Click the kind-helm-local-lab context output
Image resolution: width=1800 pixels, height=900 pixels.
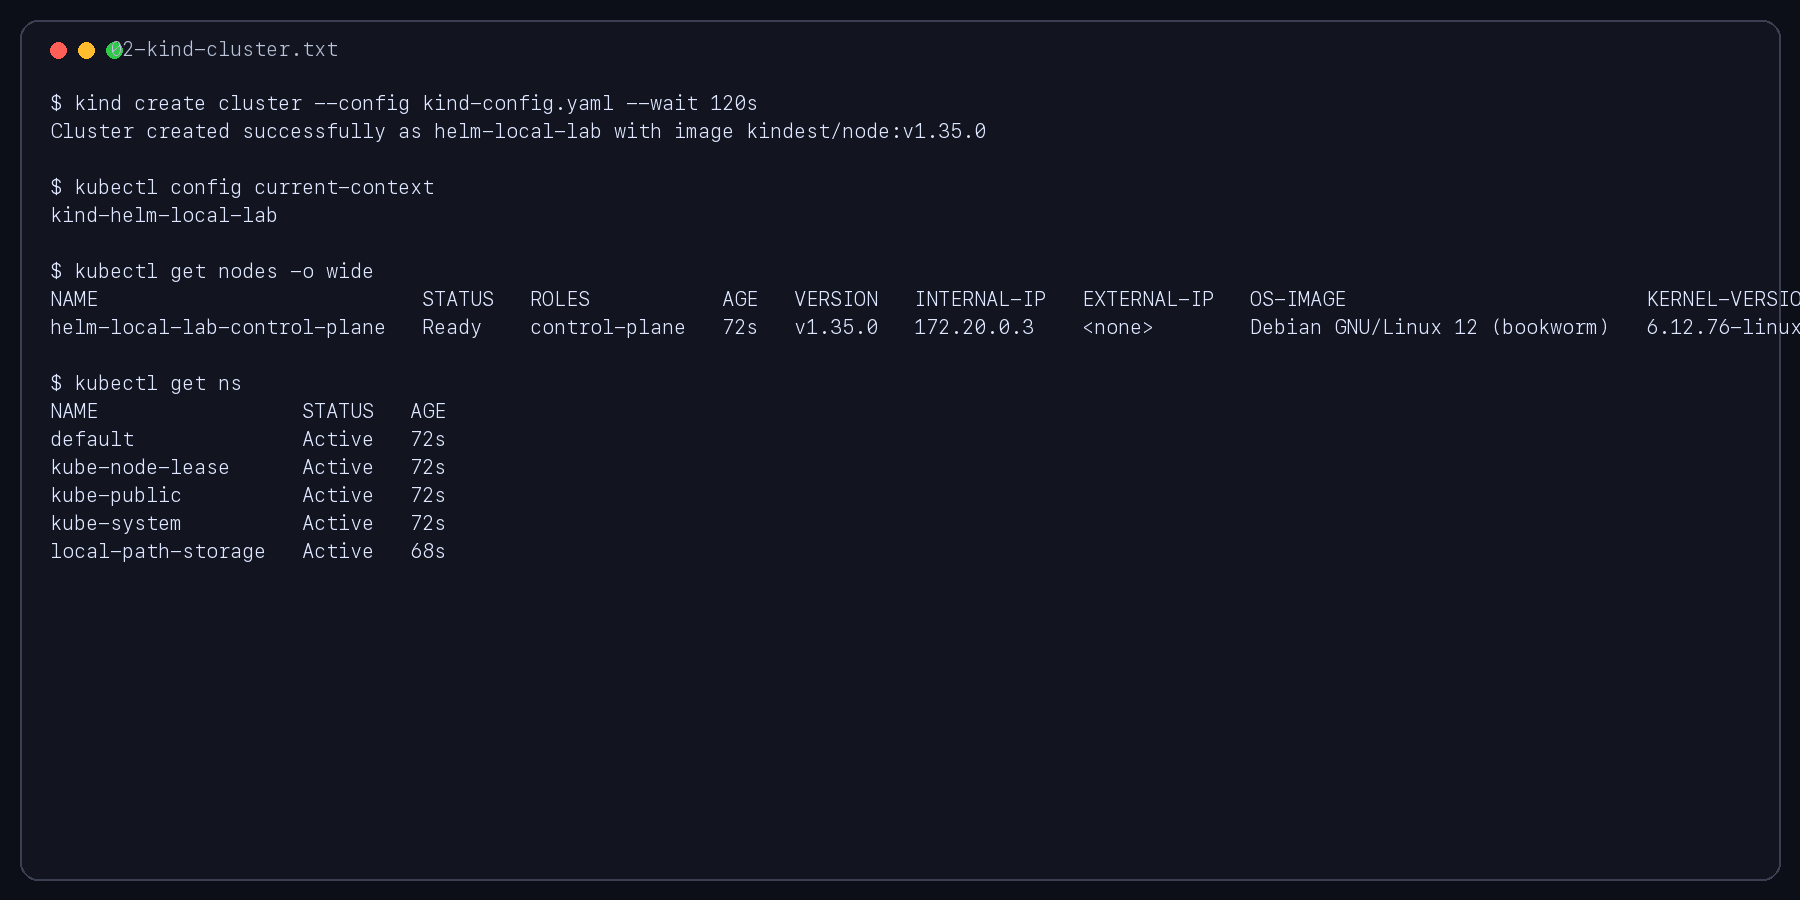coord(164,216)
